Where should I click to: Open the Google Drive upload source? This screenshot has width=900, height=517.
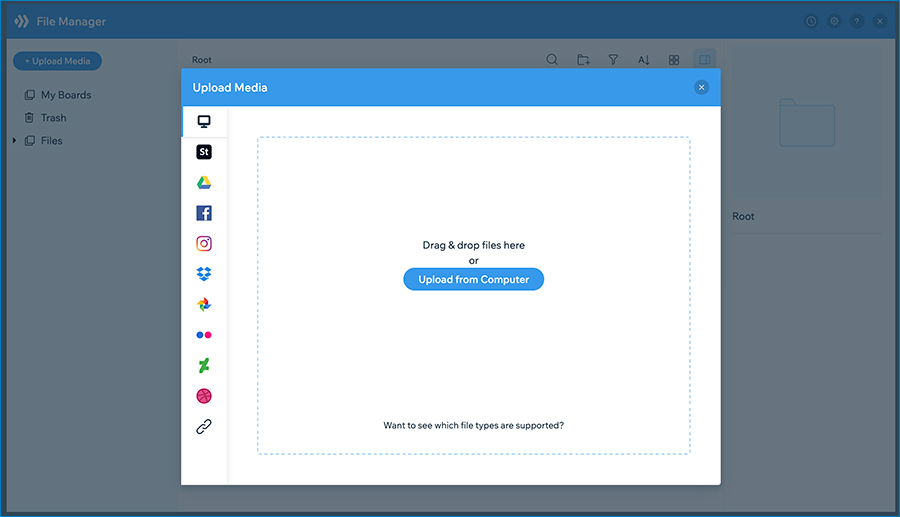point(204,182)
